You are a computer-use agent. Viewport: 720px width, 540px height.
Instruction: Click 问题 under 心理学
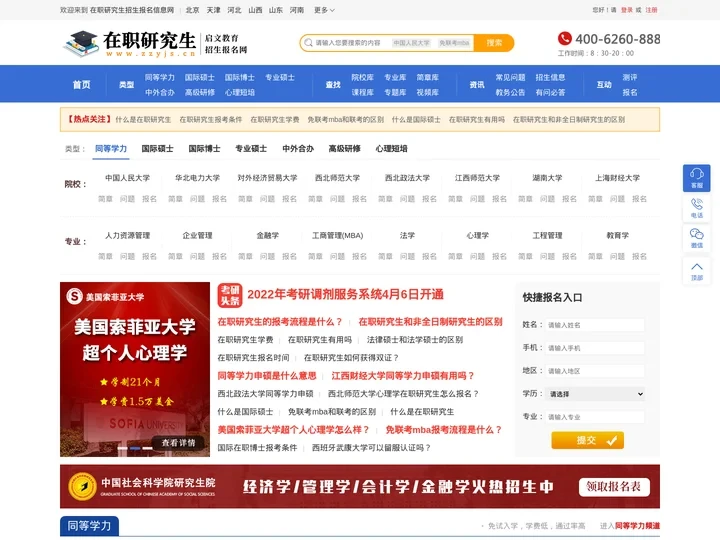[477, 256]
